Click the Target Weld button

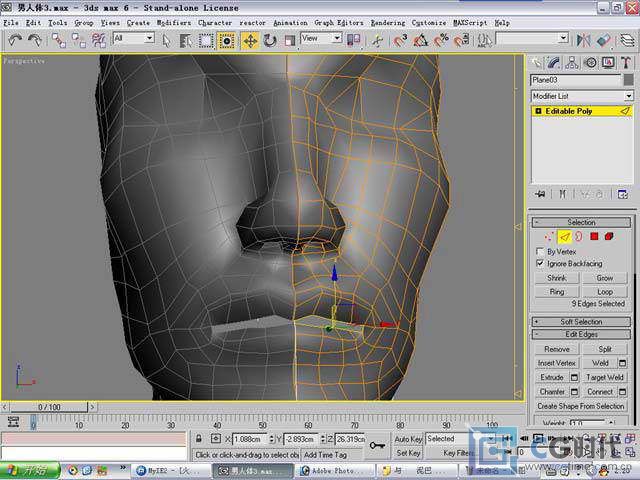604,377
